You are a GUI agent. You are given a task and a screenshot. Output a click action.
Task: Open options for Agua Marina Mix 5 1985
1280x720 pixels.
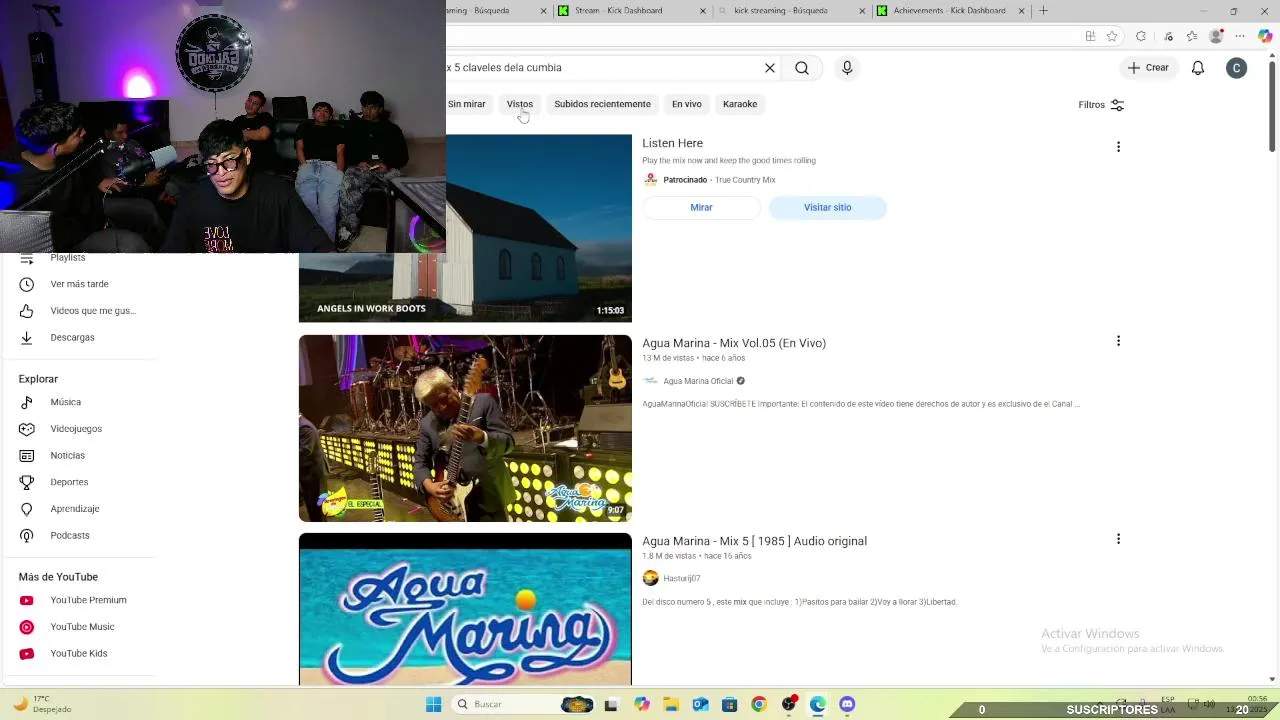(1118, 539)
